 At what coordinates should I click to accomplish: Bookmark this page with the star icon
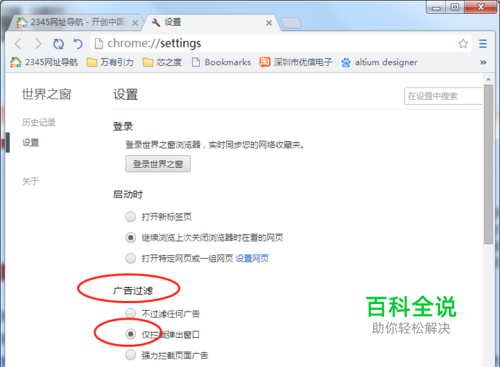[x=463, y=44]
